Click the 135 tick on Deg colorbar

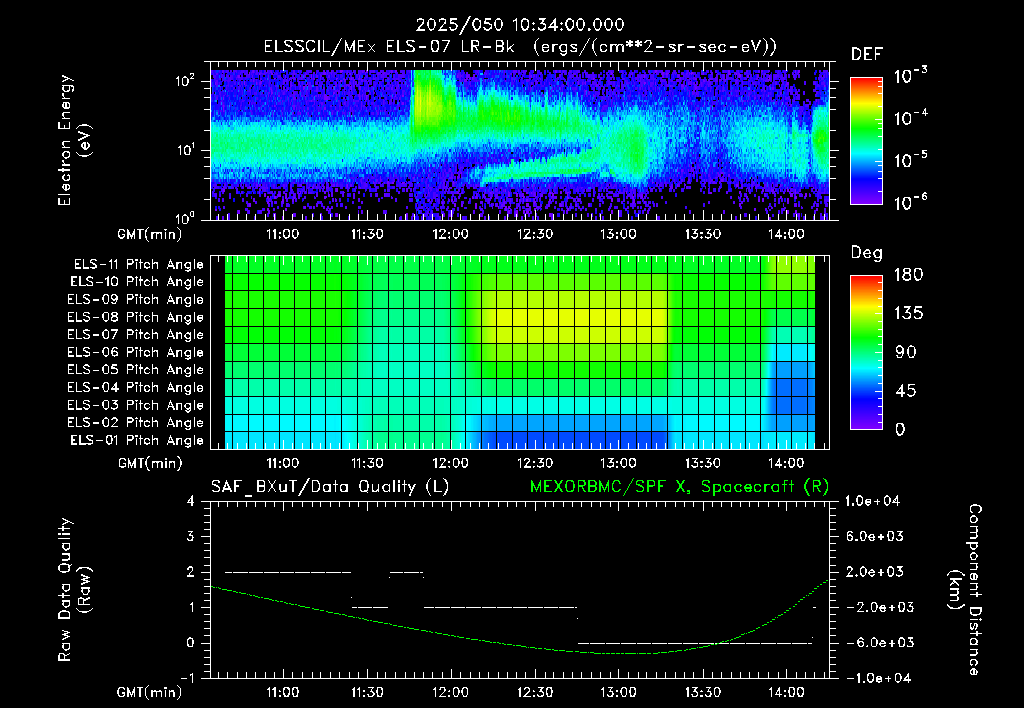[908, 313]
